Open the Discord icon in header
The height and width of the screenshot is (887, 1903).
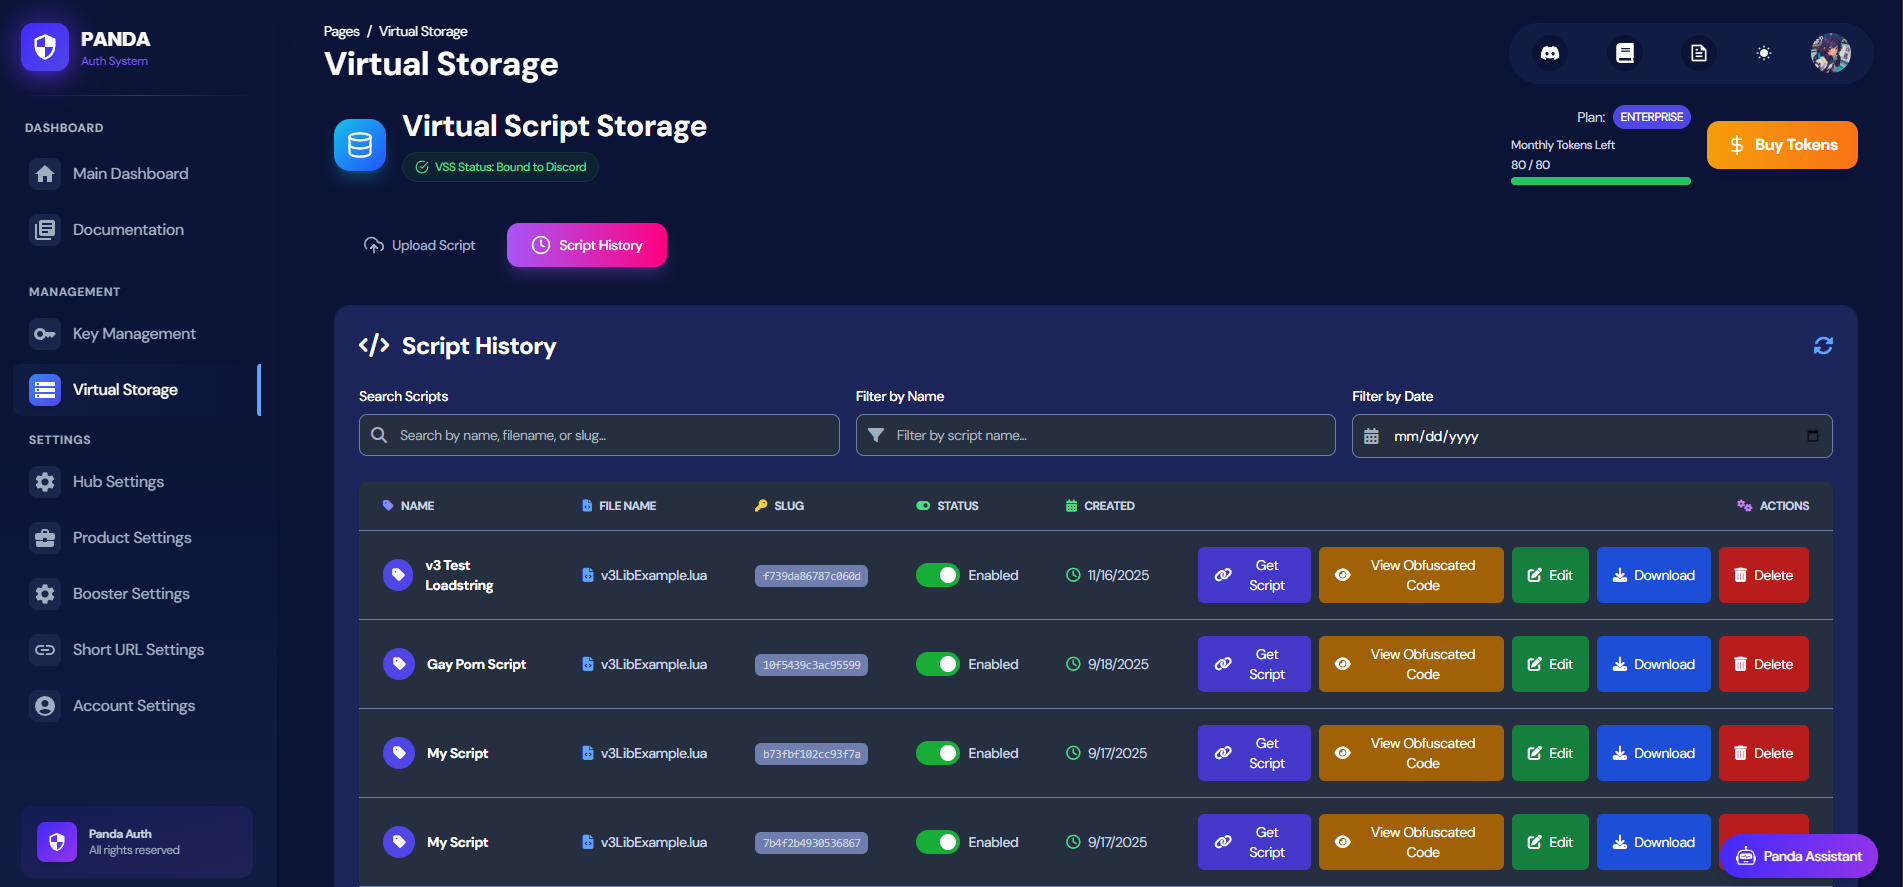point(1550,53)
